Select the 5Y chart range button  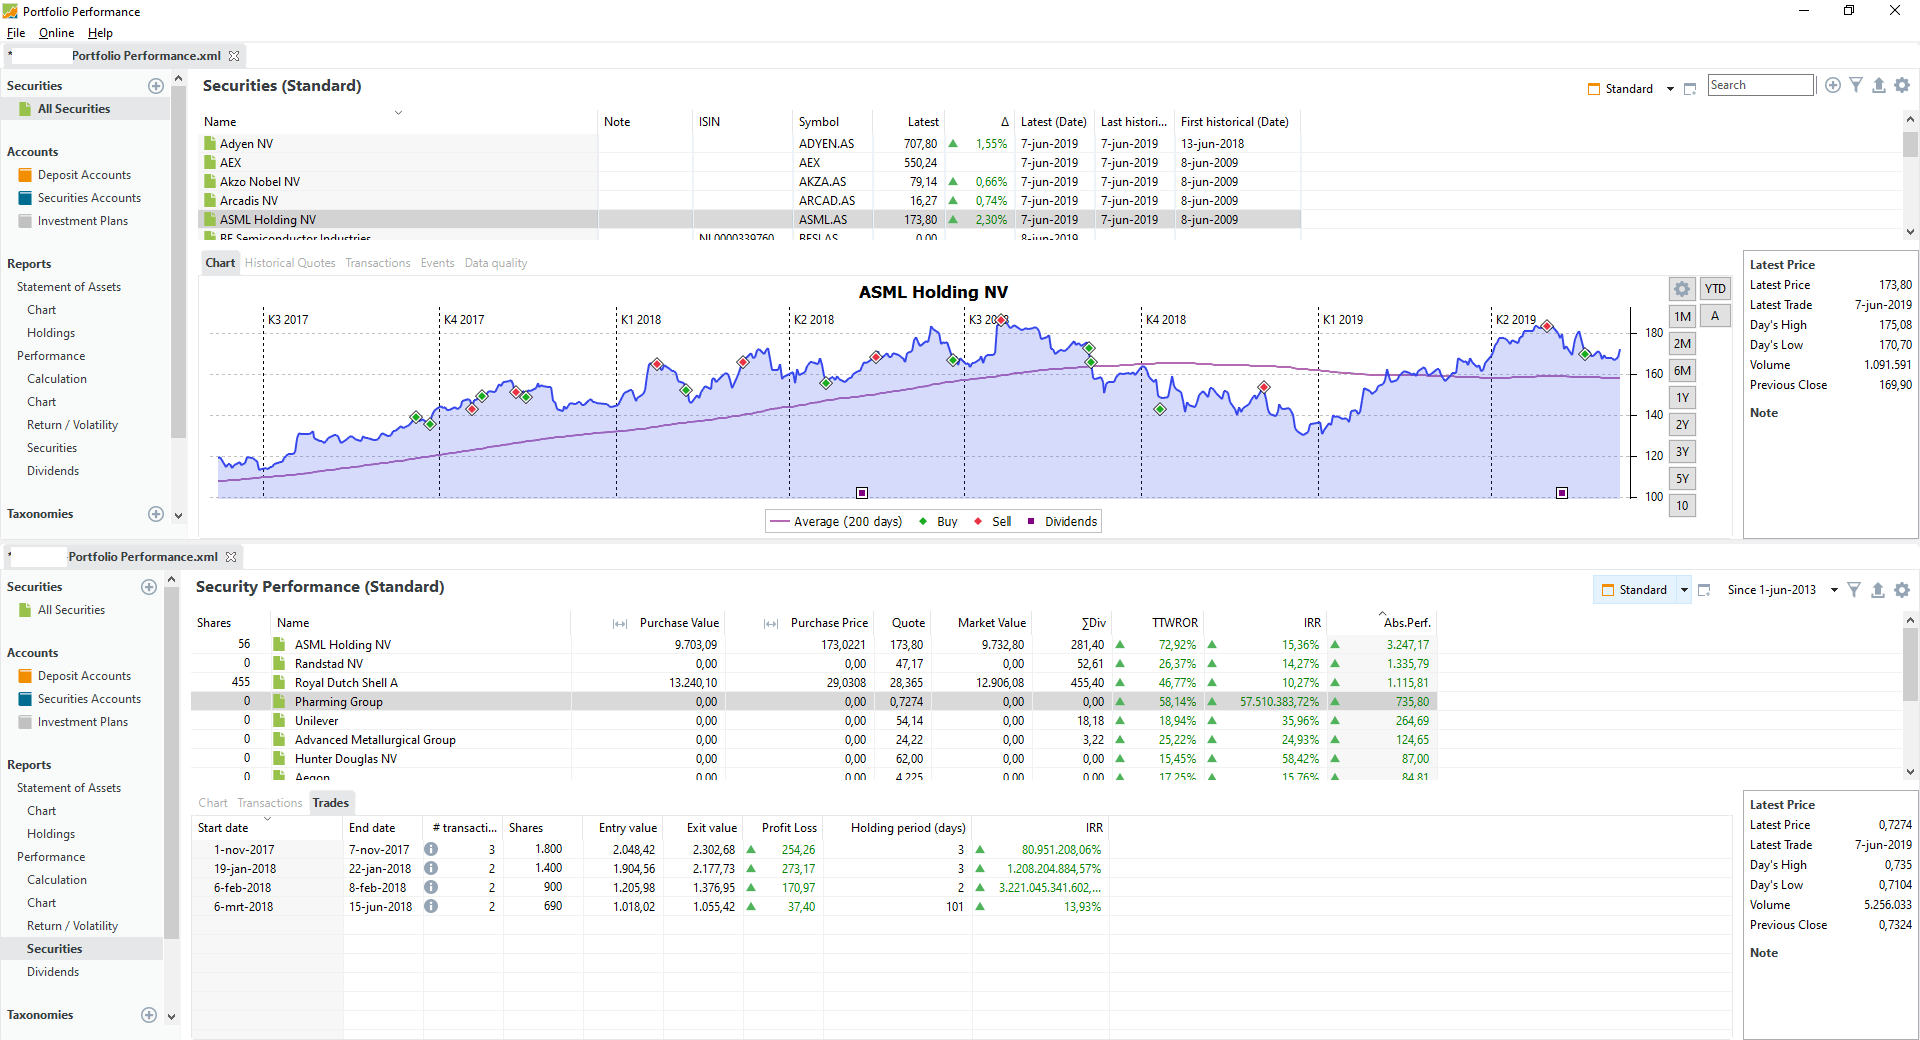1682,479
